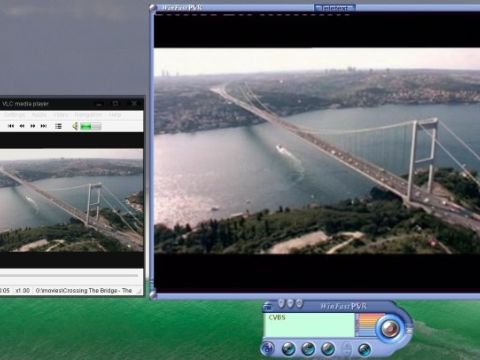This screenshot has width=480, height=360.
Task: Close the VLC media player window
Action: click(x=134, y=104)
